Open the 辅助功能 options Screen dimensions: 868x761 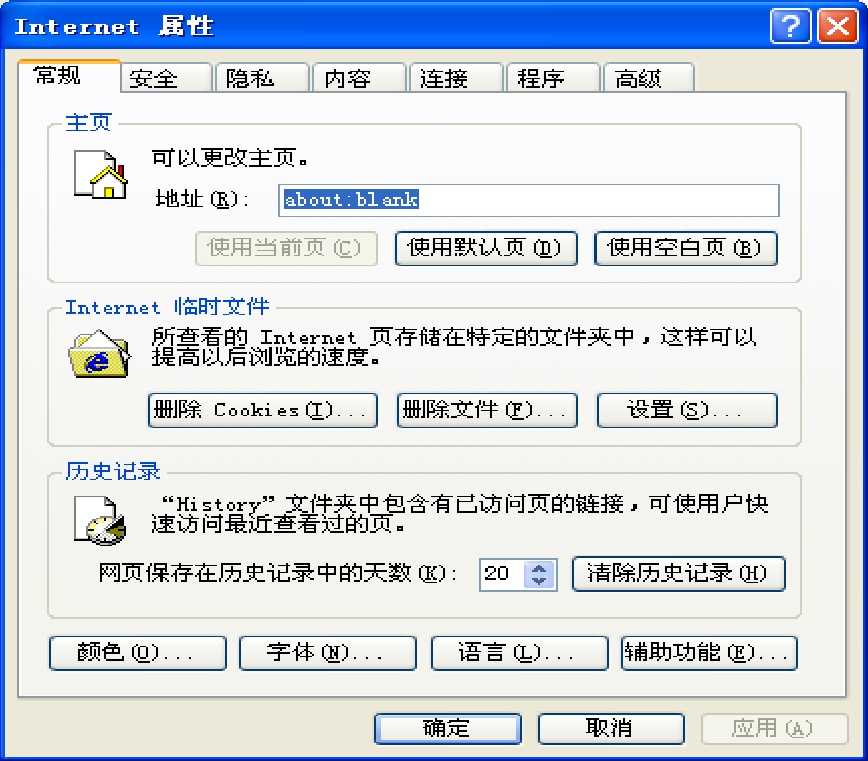(x=709, y=654)
